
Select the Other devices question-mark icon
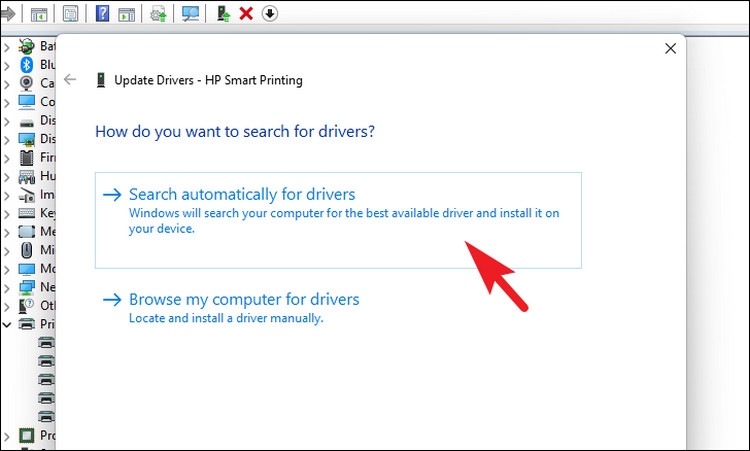tap(27, 305)
